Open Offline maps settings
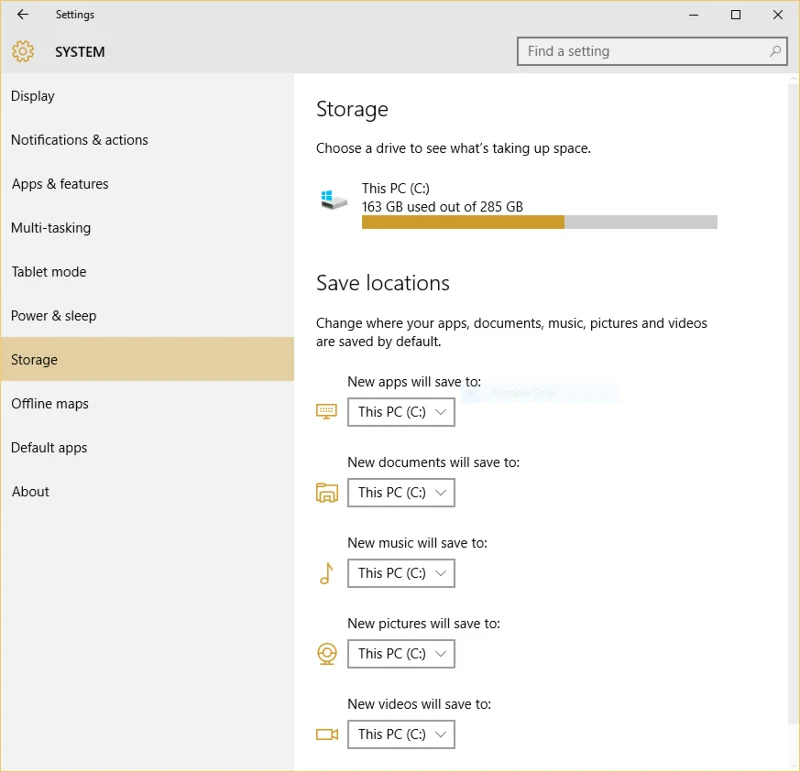The height and width of the screenshot is (772, 800). pyautogui.click(x=147, y=404)
